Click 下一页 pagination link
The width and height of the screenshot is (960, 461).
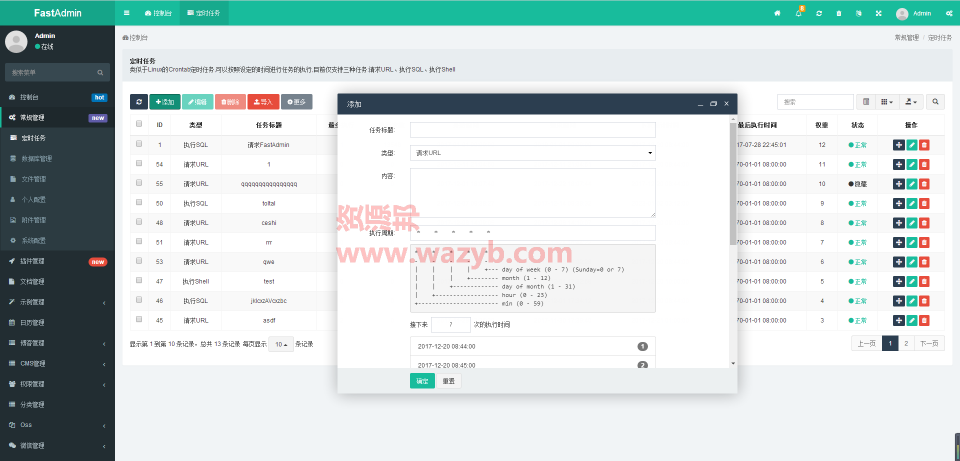coord(929,343)
